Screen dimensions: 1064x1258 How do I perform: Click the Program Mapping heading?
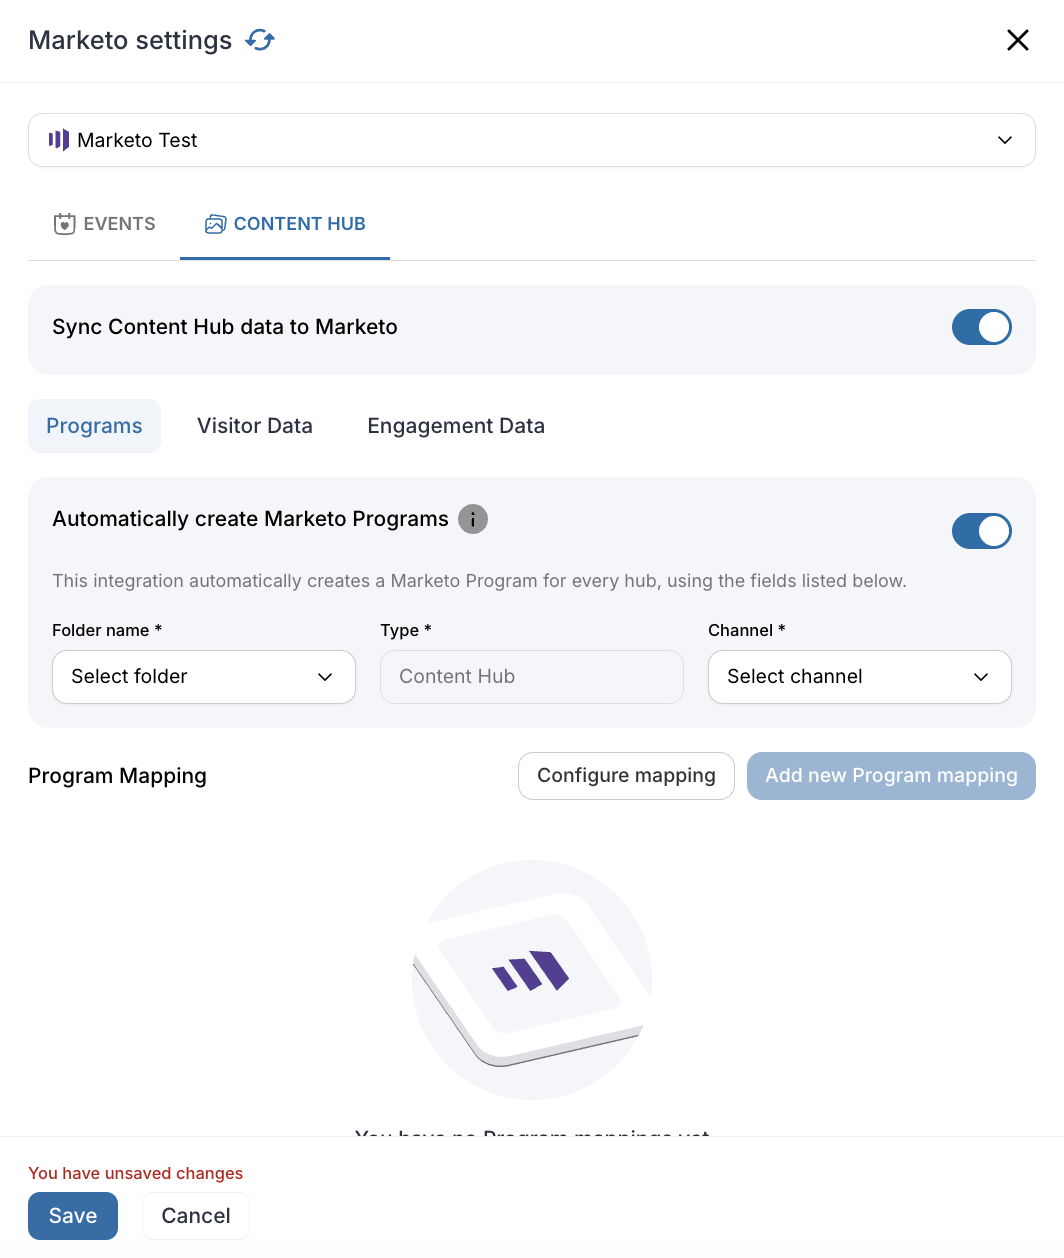117,776
